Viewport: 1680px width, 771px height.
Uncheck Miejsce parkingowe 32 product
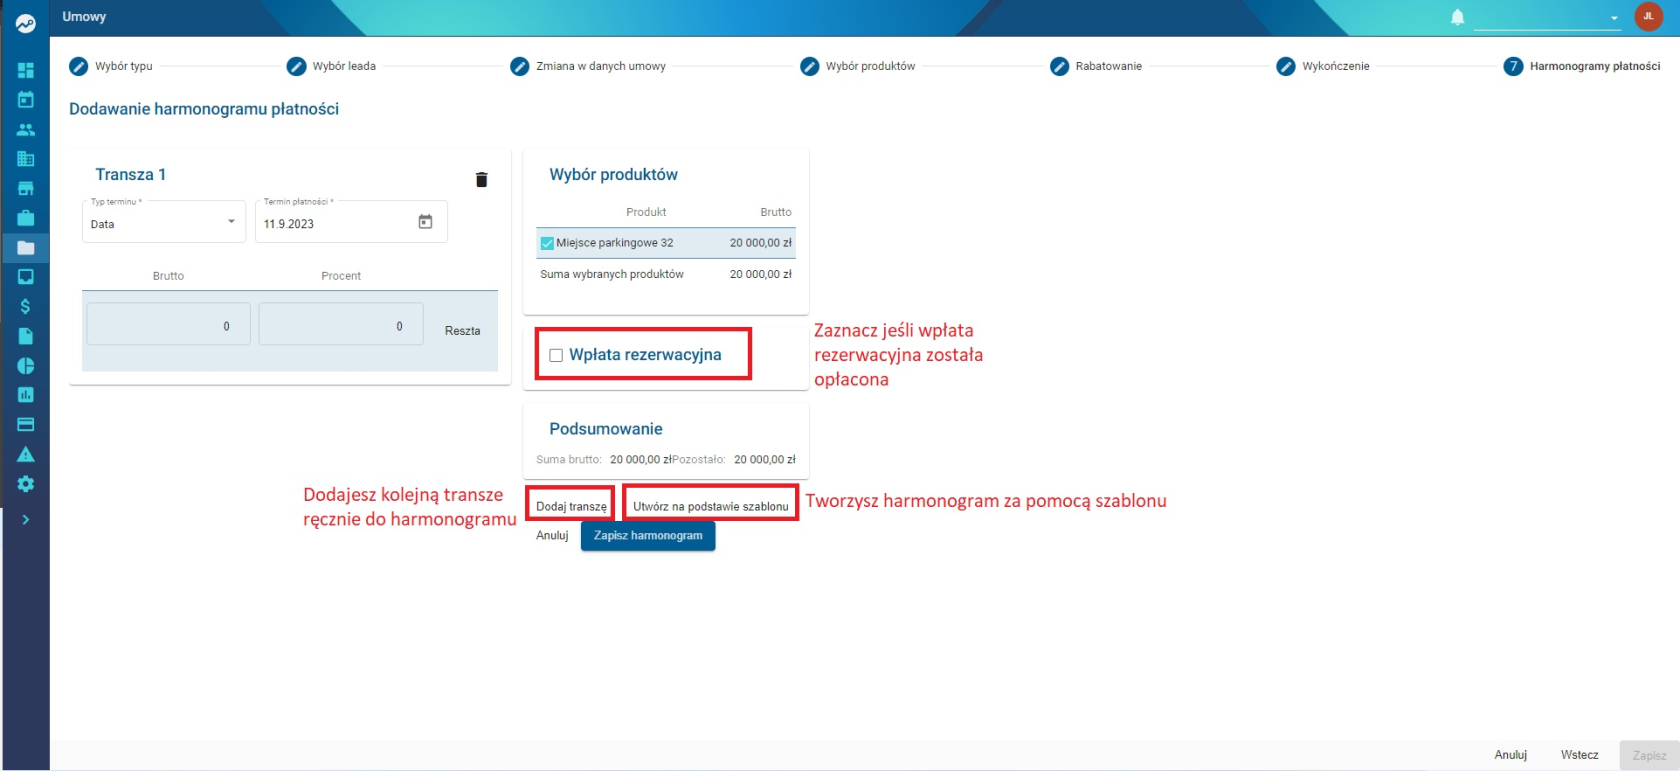[x=547, y=243]
